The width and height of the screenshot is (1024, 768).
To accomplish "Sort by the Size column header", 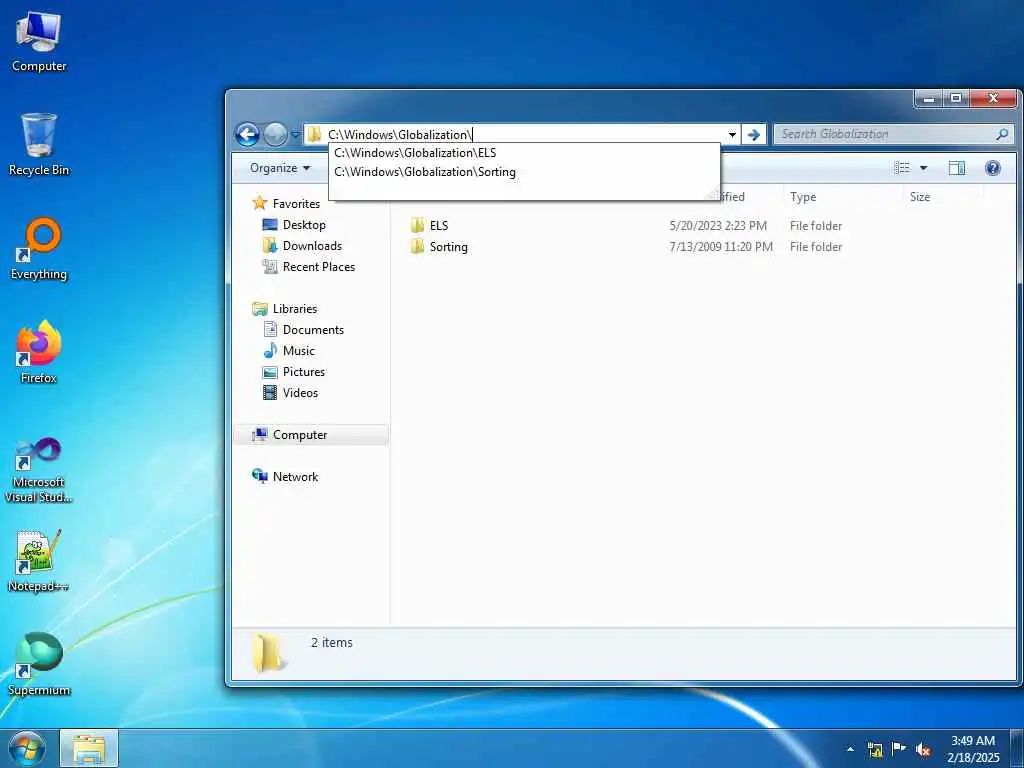I will (920, 197).
